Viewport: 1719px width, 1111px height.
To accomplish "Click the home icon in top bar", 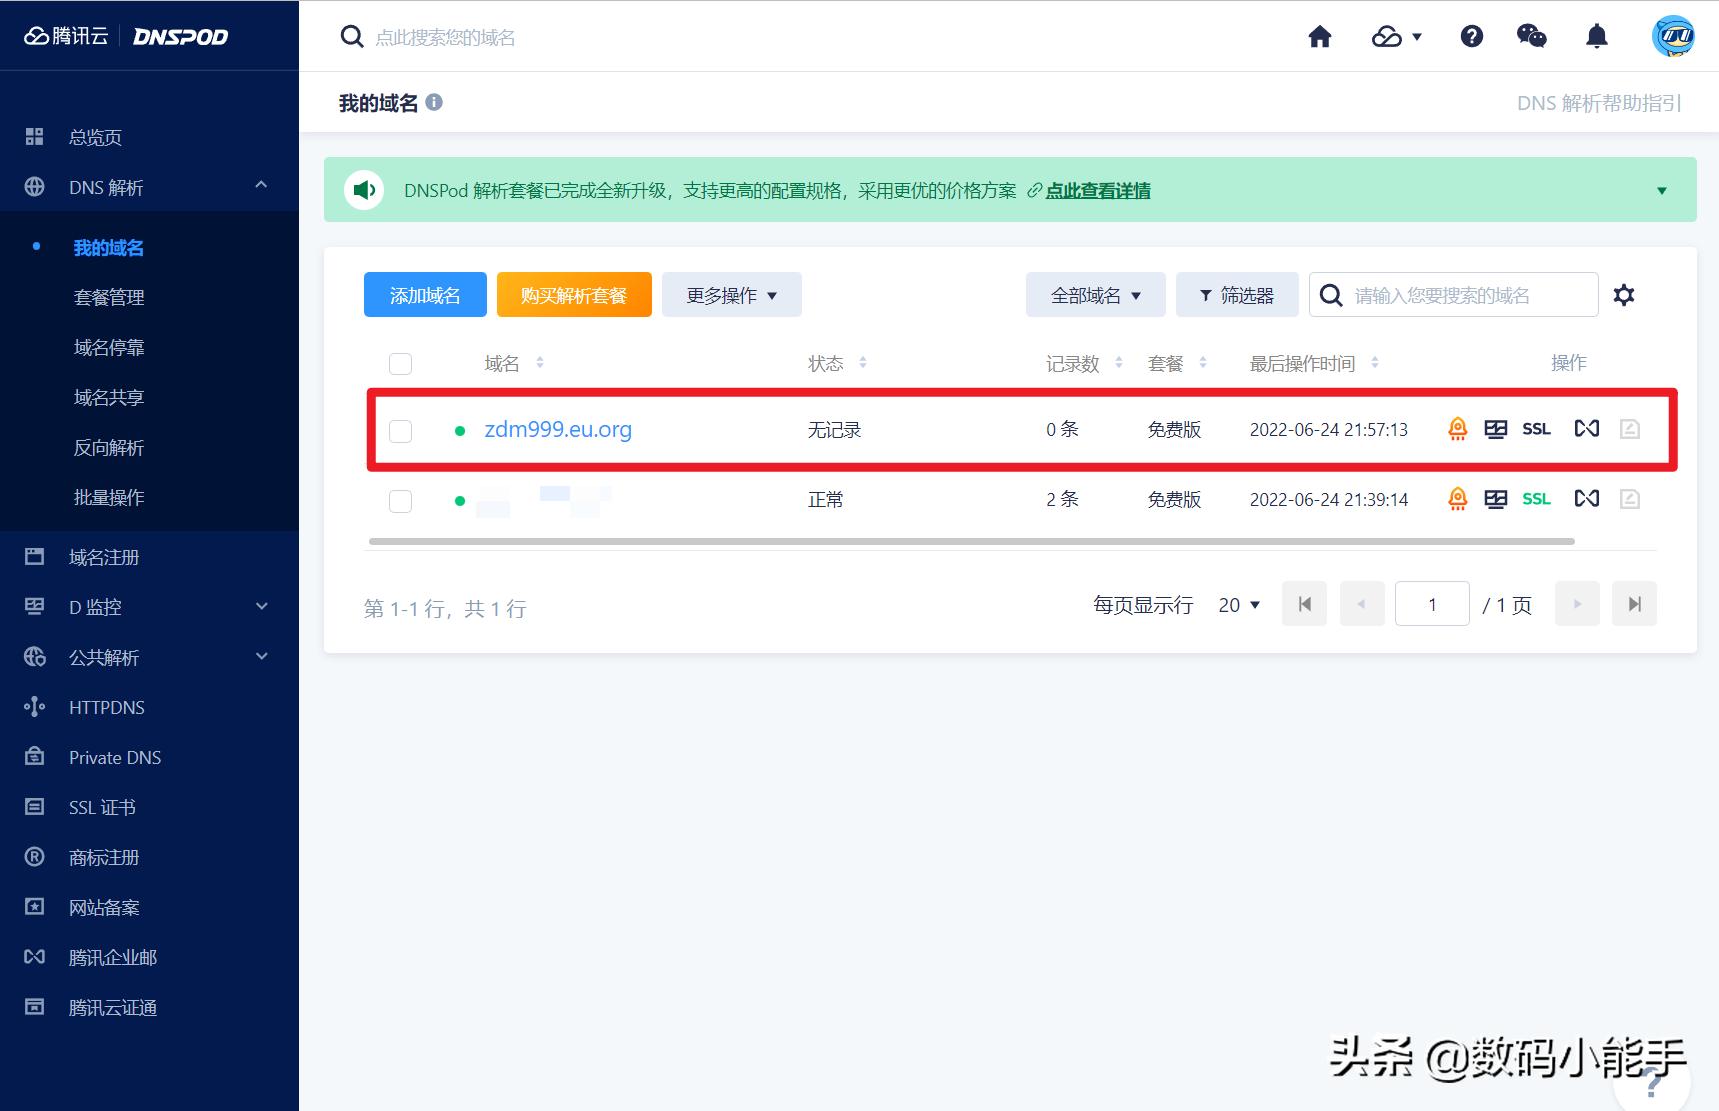I will coord(1319,36).
